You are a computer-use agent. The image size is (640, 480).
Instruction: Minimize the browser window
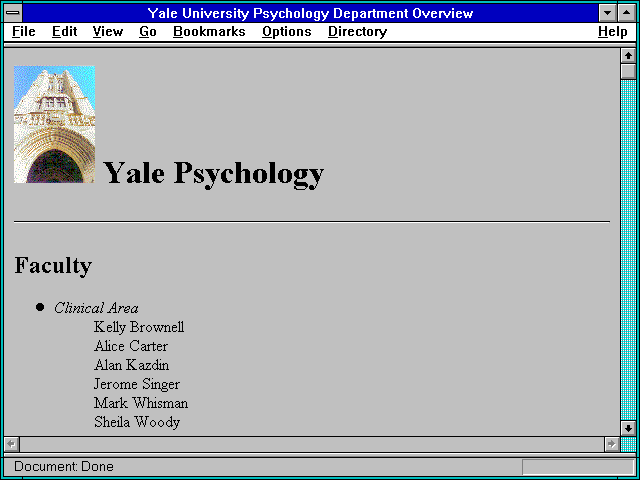(x=607, y=13)
